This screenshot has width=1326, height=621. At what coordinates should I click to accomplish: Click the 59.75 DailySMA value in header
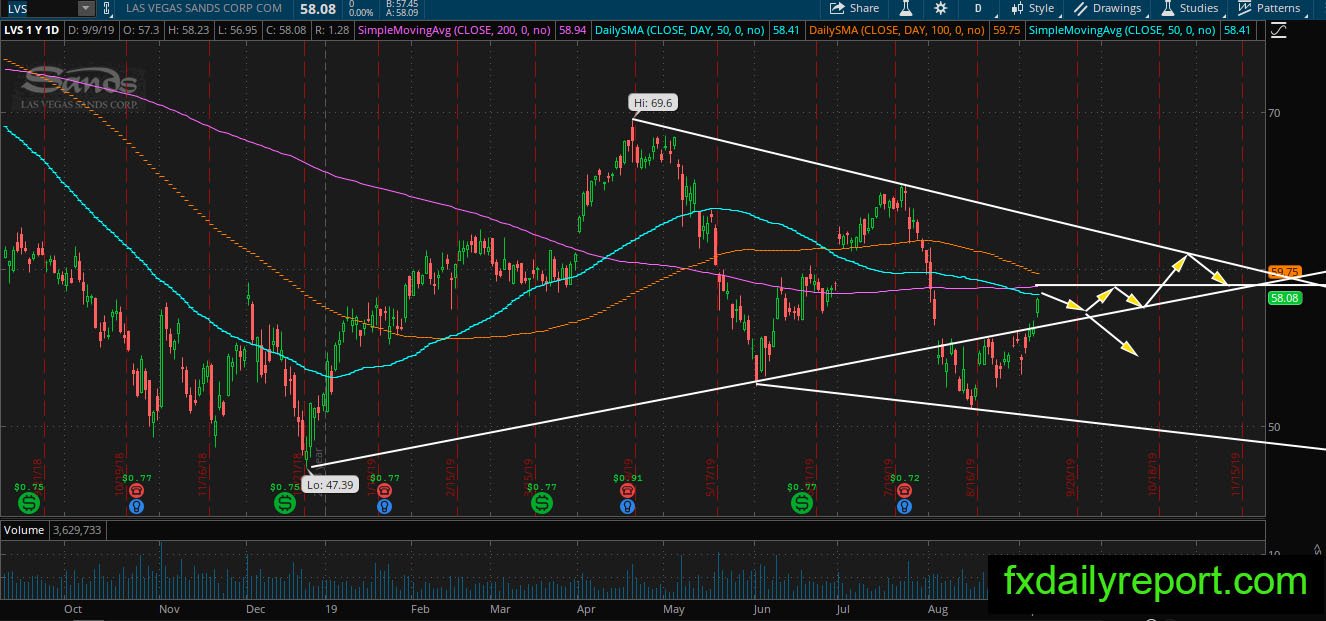[1005, 31]
